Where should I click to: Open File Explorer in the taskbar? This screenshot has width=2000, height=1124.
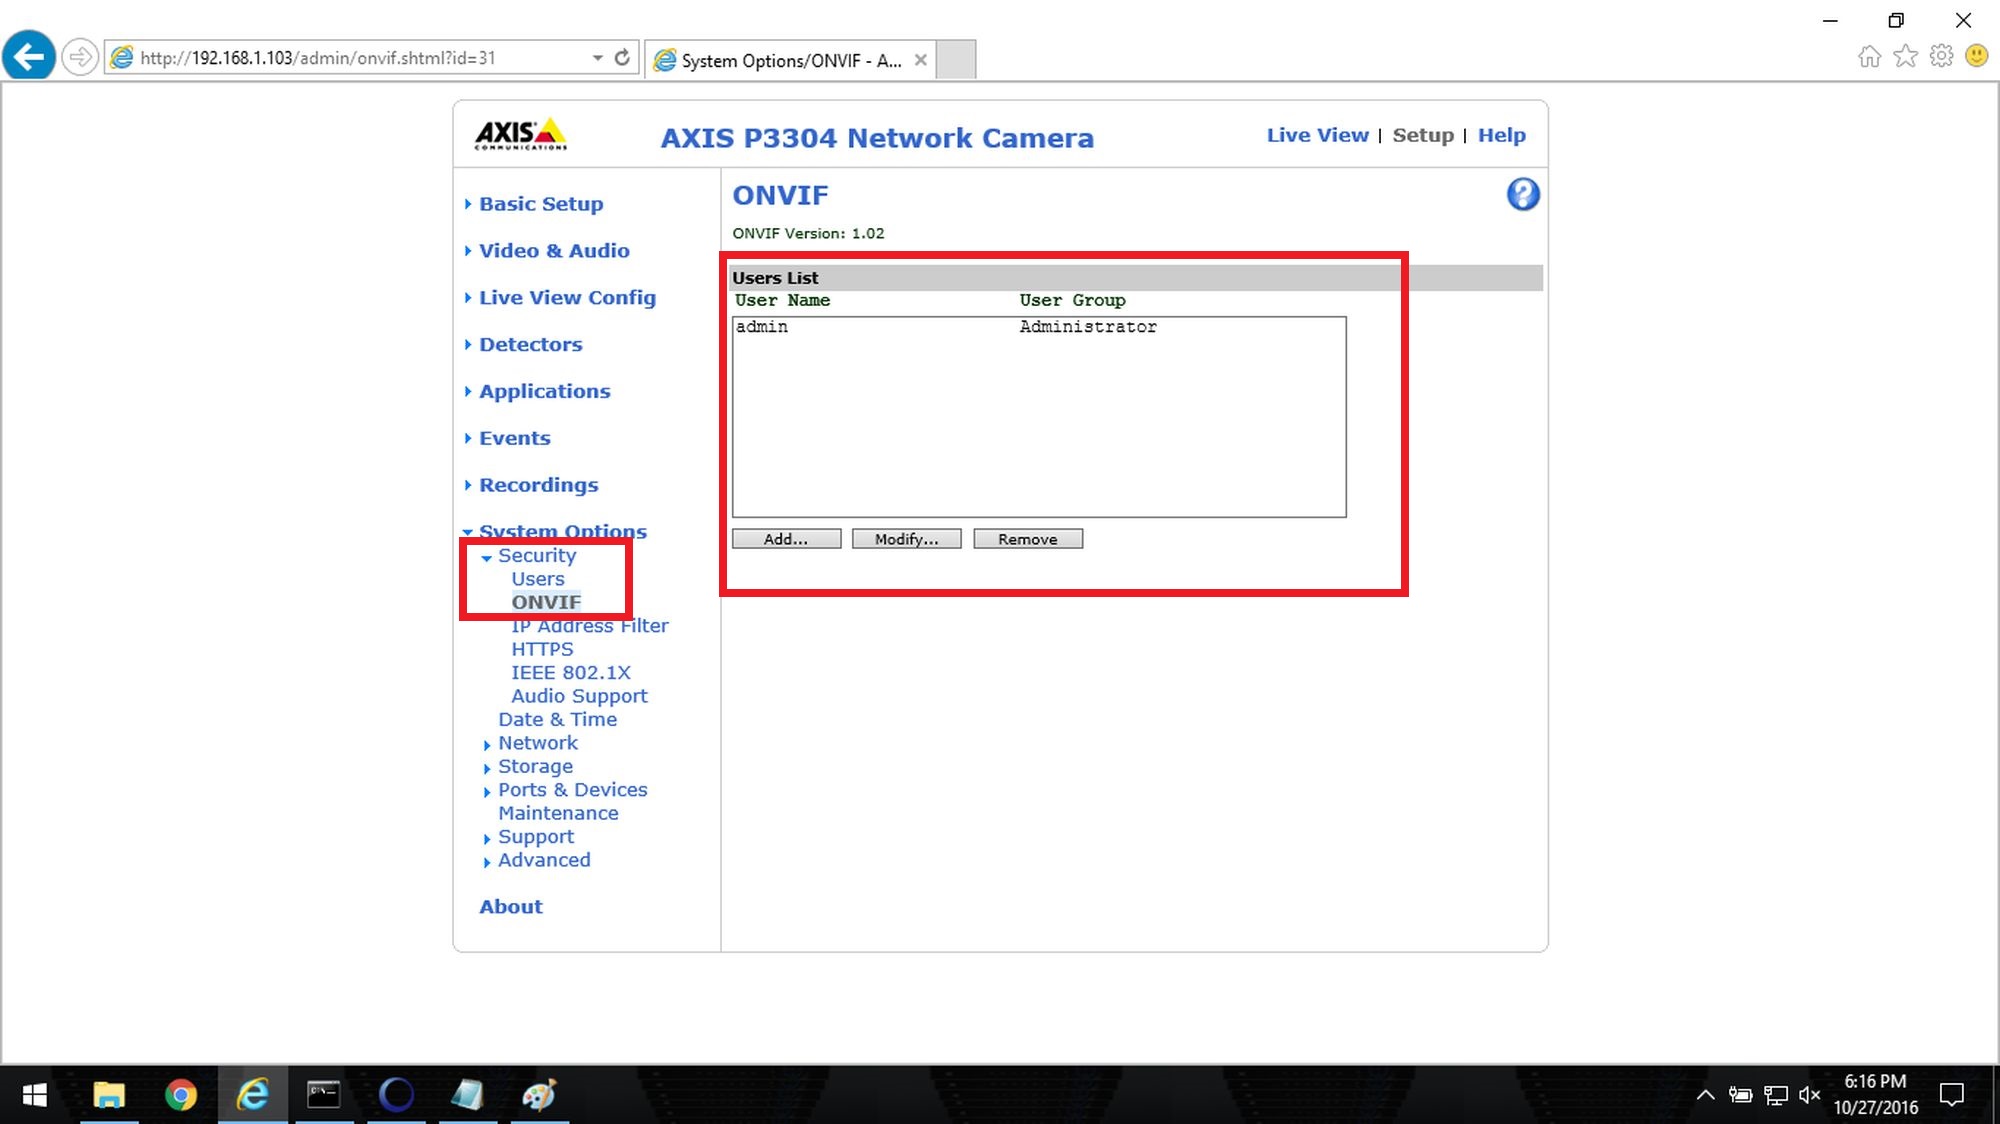pyautogui.click(x=108, y=1095)
